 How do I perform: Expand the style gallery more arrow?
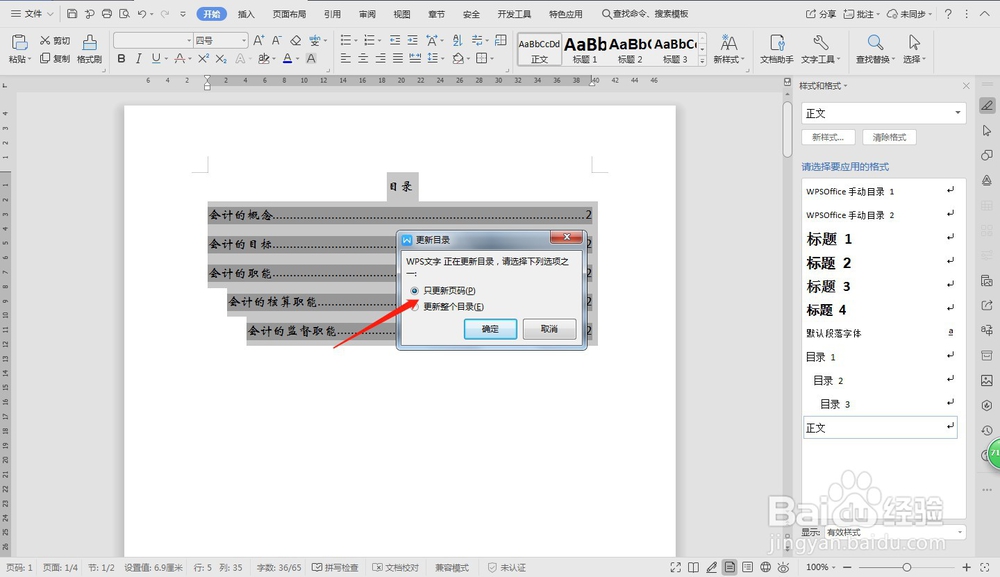pyautogui.click(x=702, y=61)
